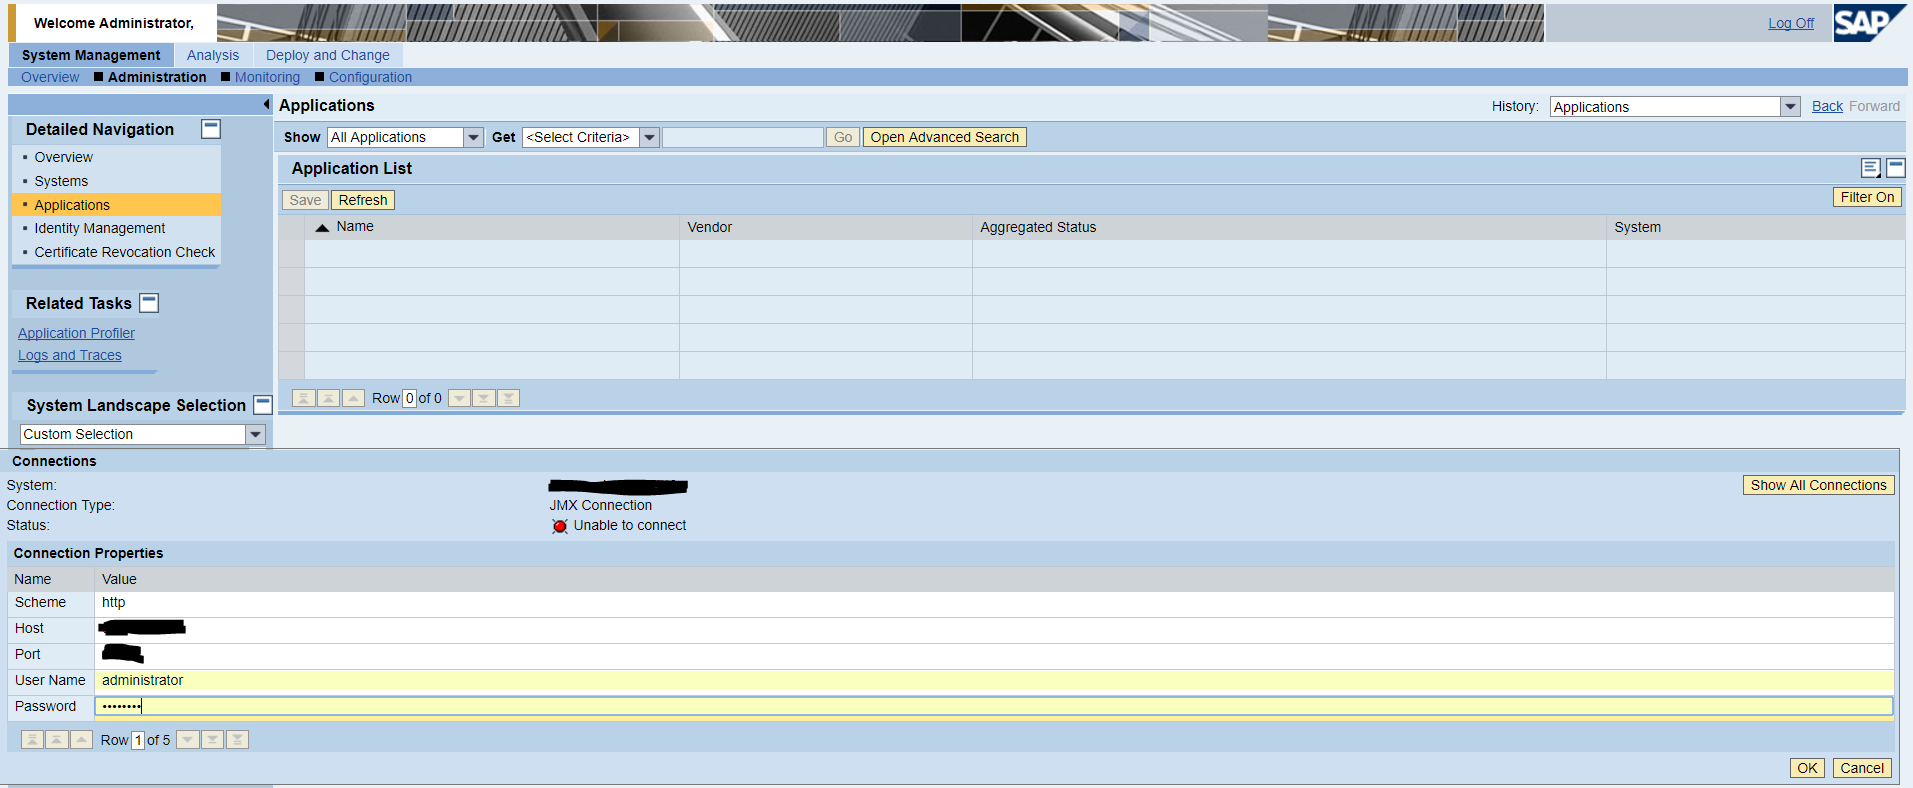Open the Application List options menu icon
The image size is (1913, 788).
tap(1871, 168)
